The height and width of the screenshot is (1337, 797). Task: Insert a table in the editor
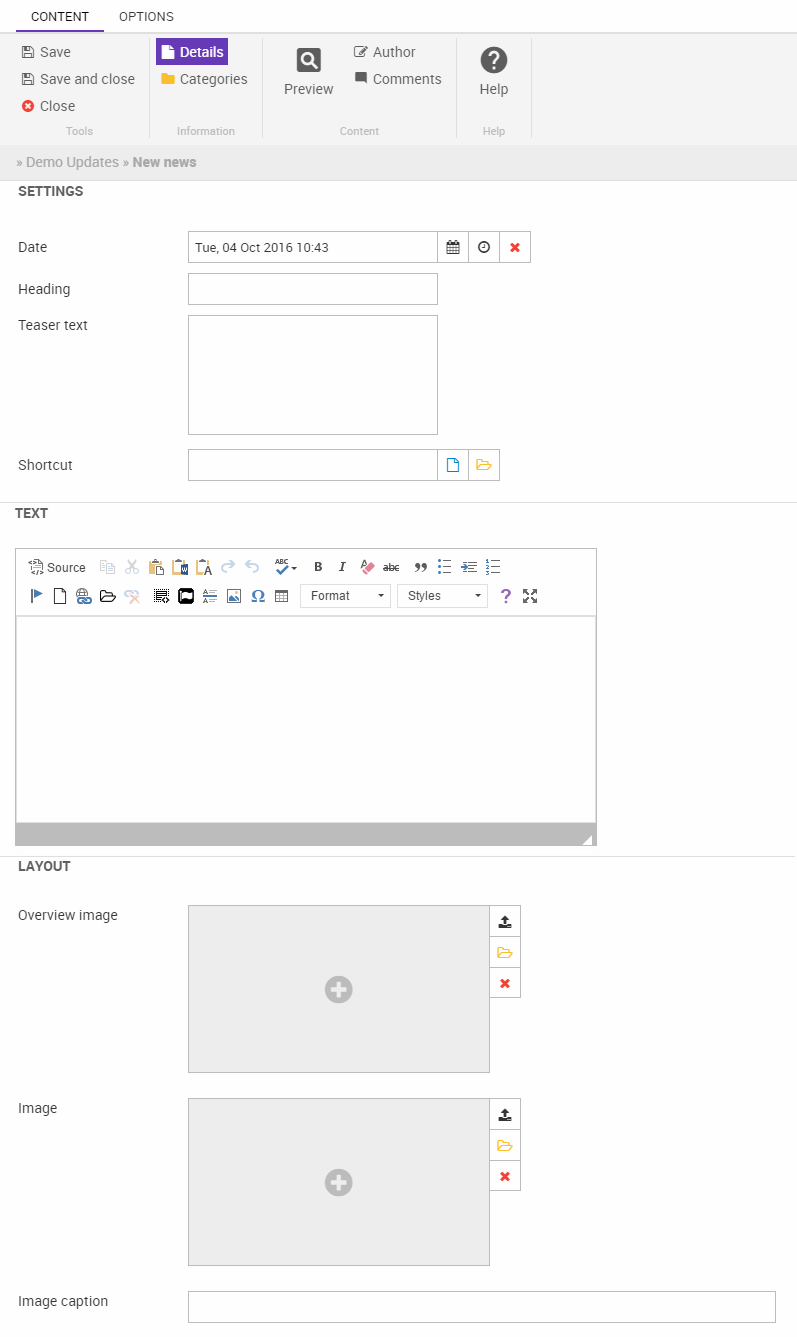(282, 596)
